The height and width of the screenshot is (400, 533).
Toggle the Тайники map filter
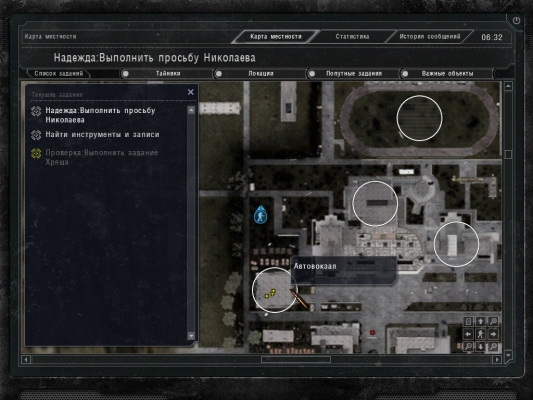[x=126, y=74]
